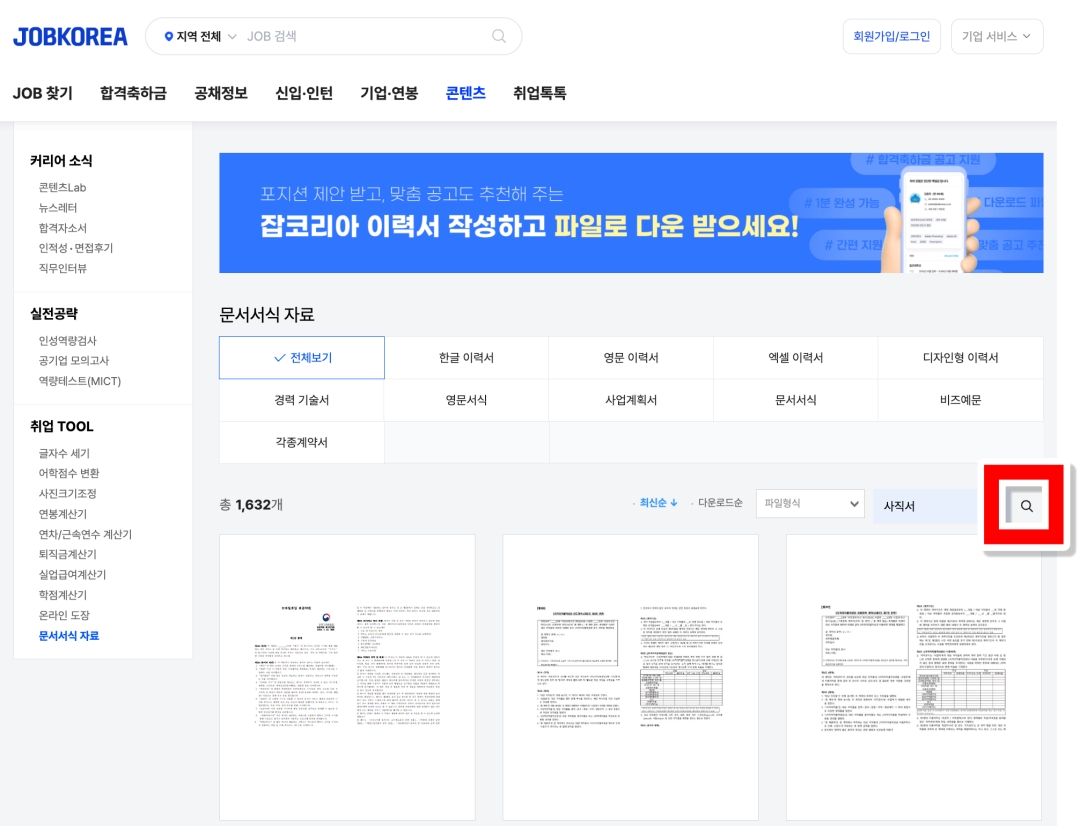This screenshot has height=826, width=1080.
Task: Select the 디자인형 이력서 category tab
Action: click(x=960, y=358)
